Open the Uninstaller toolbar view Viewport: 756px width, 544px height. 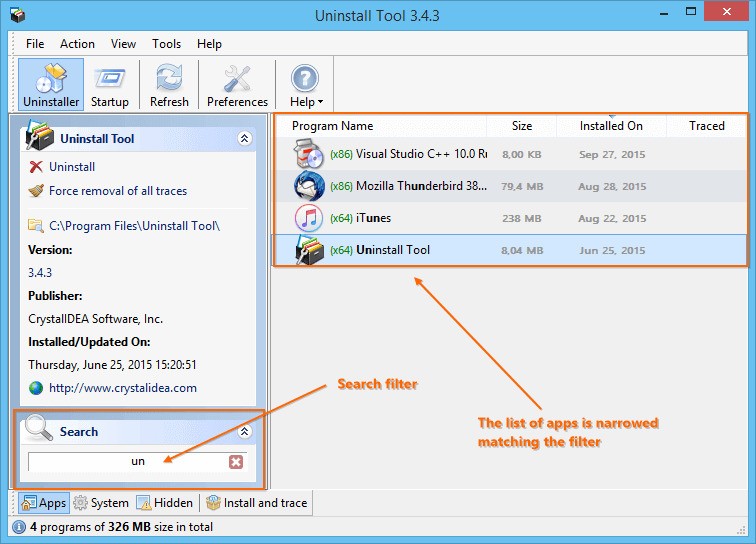51,85
